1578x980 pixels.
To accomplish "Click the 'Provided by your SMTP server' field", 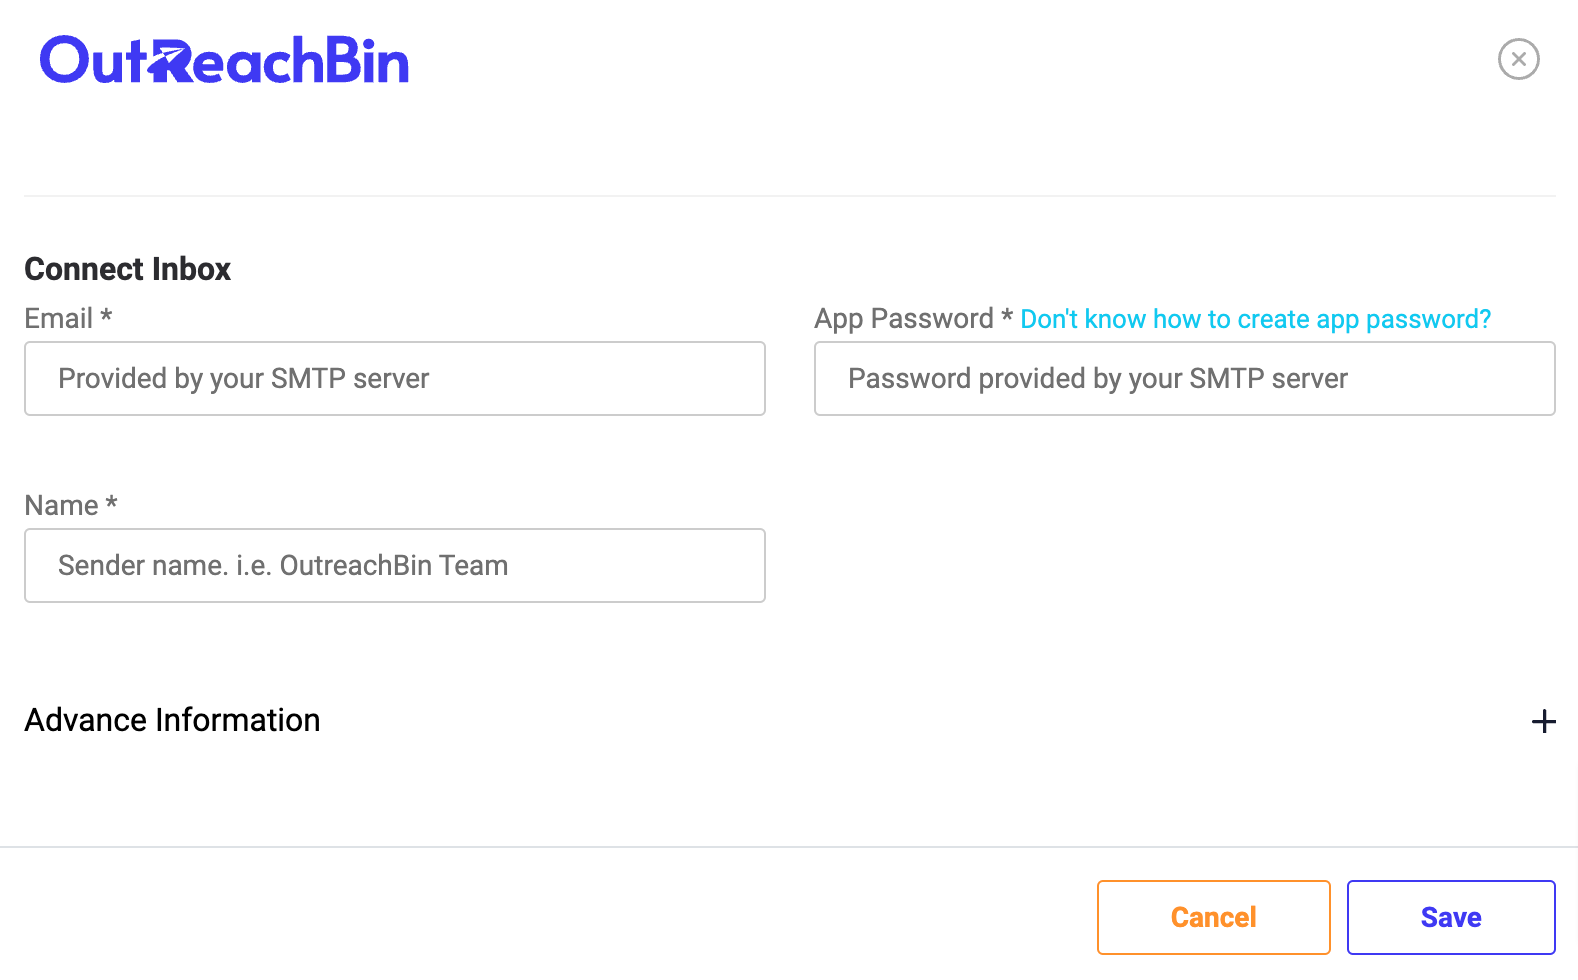I will 394,378.
